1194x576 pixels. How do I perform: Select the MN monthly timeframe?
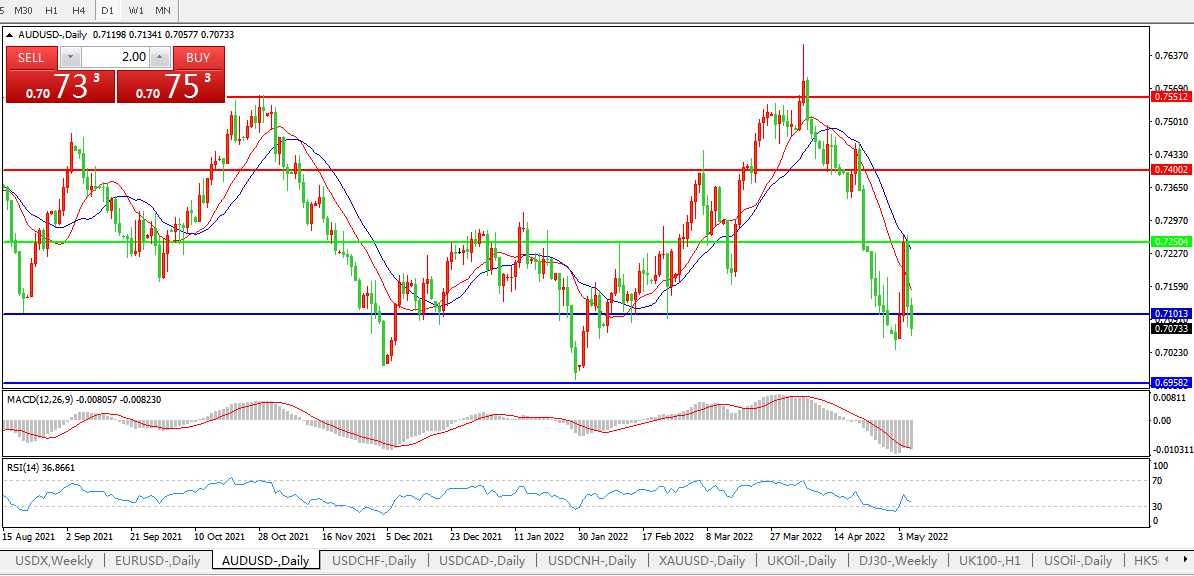(162, 10)
